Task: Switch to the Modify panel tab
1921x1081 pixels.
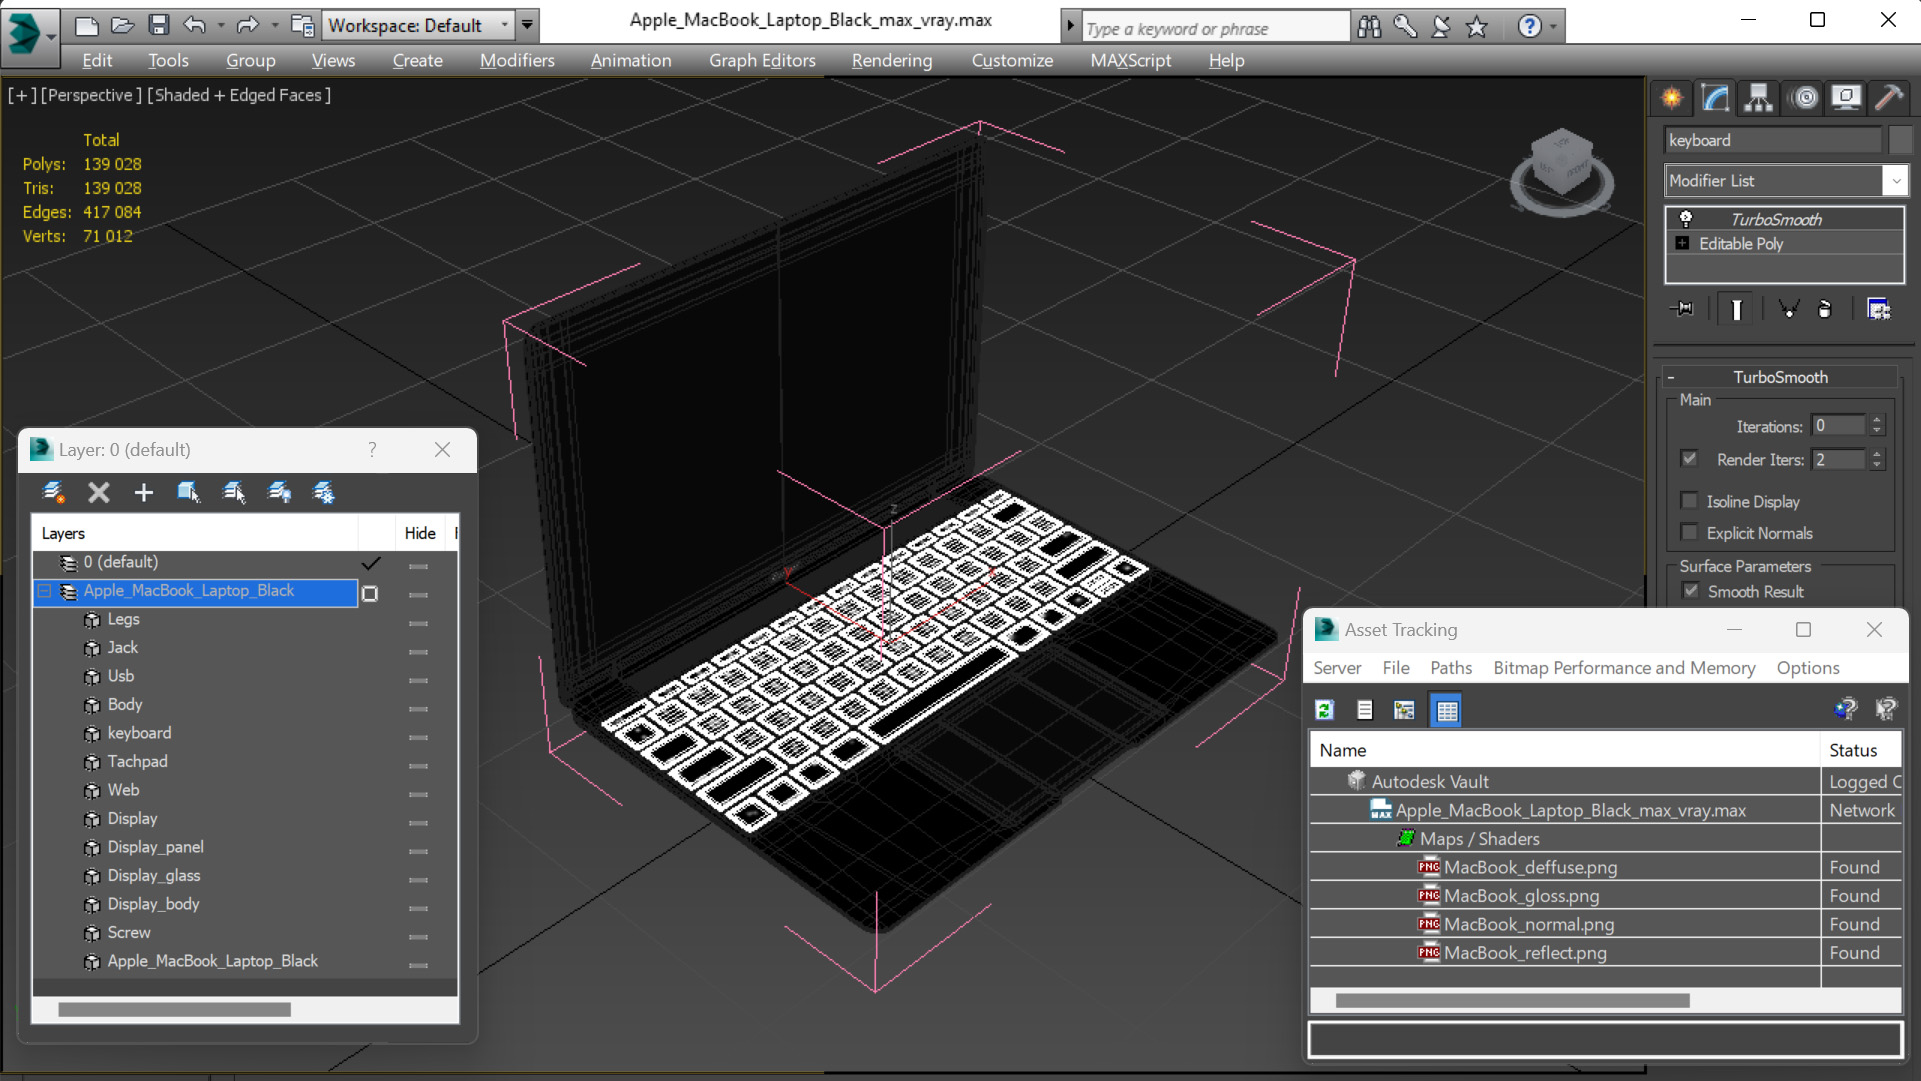Action: (1716, 98)
